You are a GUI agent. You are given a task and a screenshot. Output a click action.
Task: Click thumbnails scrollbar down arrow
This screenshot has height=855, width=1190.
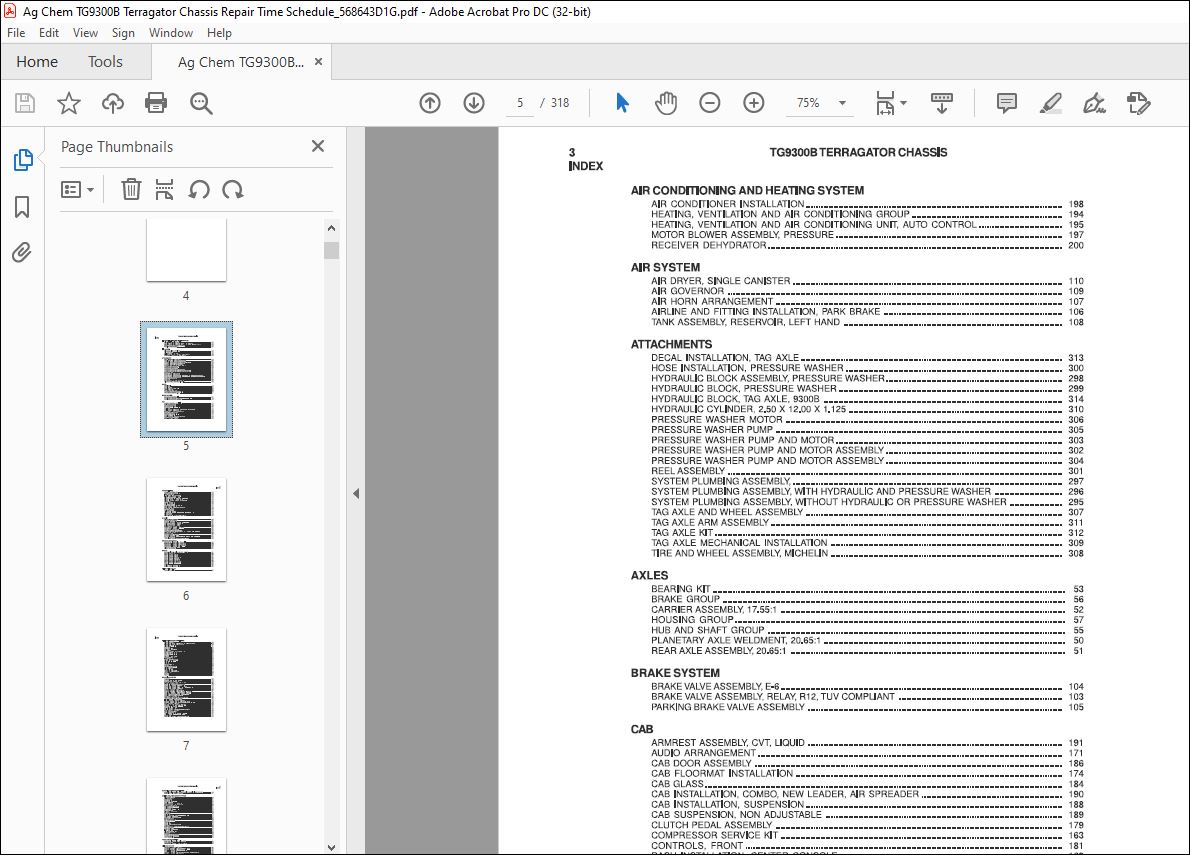coord(332,847)
